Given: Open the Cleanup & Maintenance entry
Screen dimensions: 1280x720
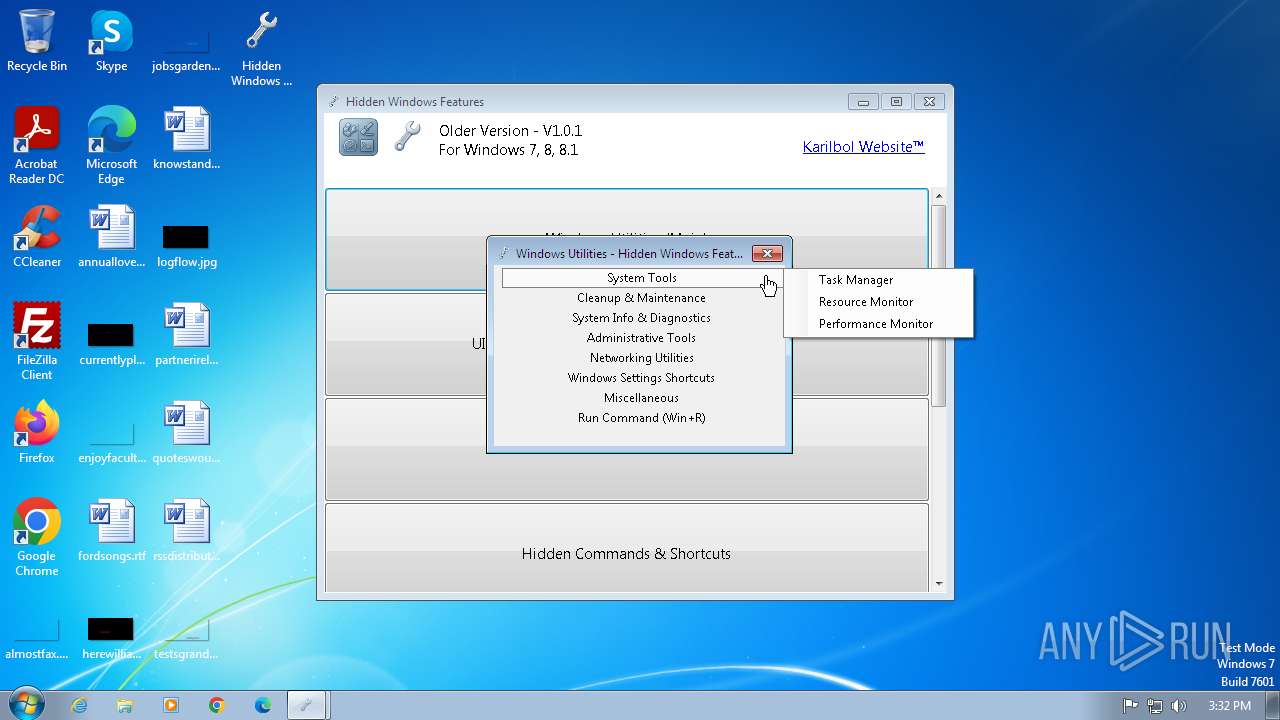Looking at the screenshot, I should pos(641,298).
